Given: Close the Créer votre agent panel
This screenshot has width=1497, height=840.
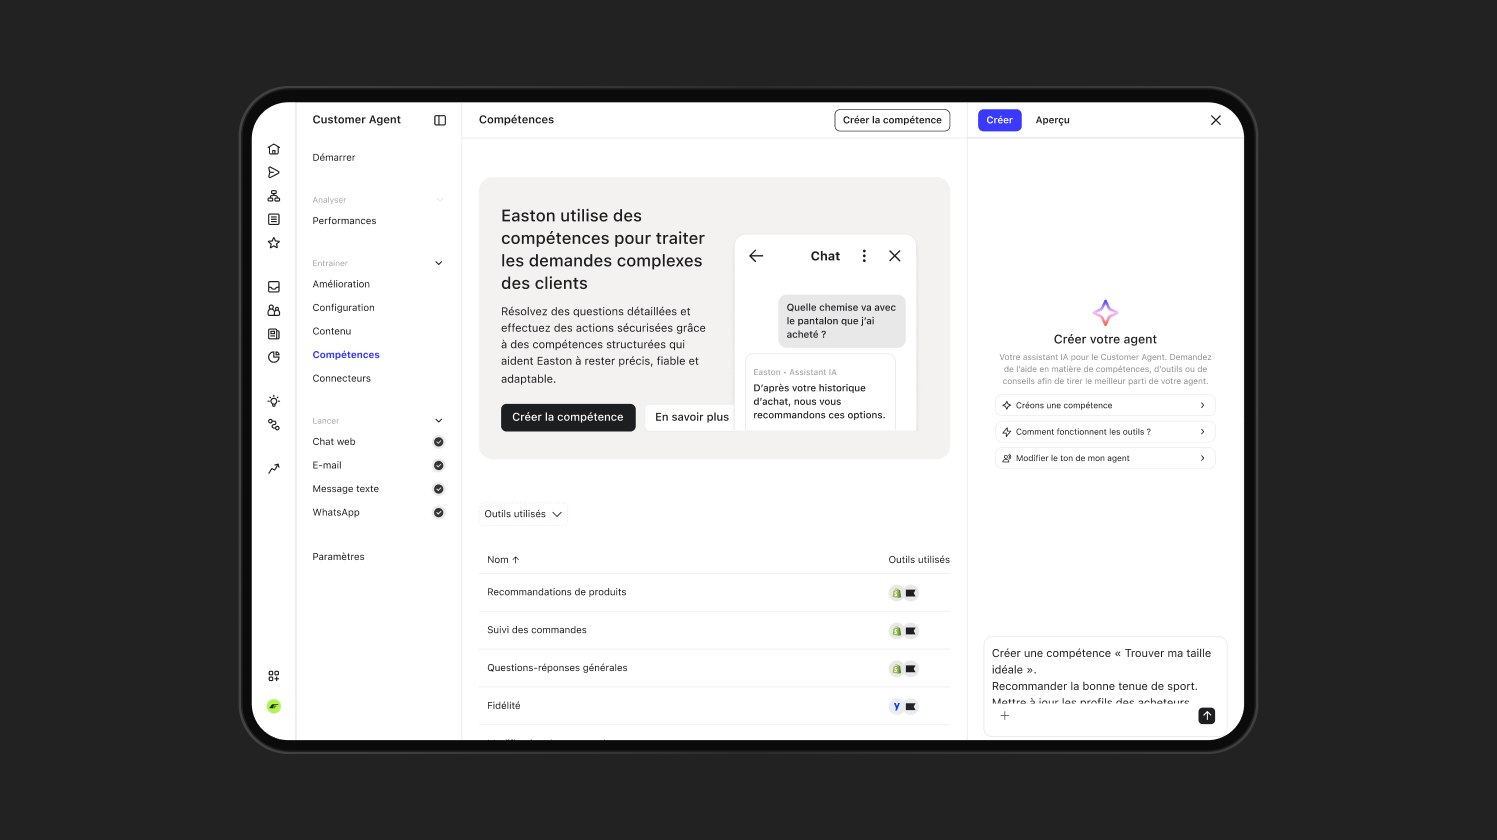Looking at the screenshot, I should tap(1216, 120).
